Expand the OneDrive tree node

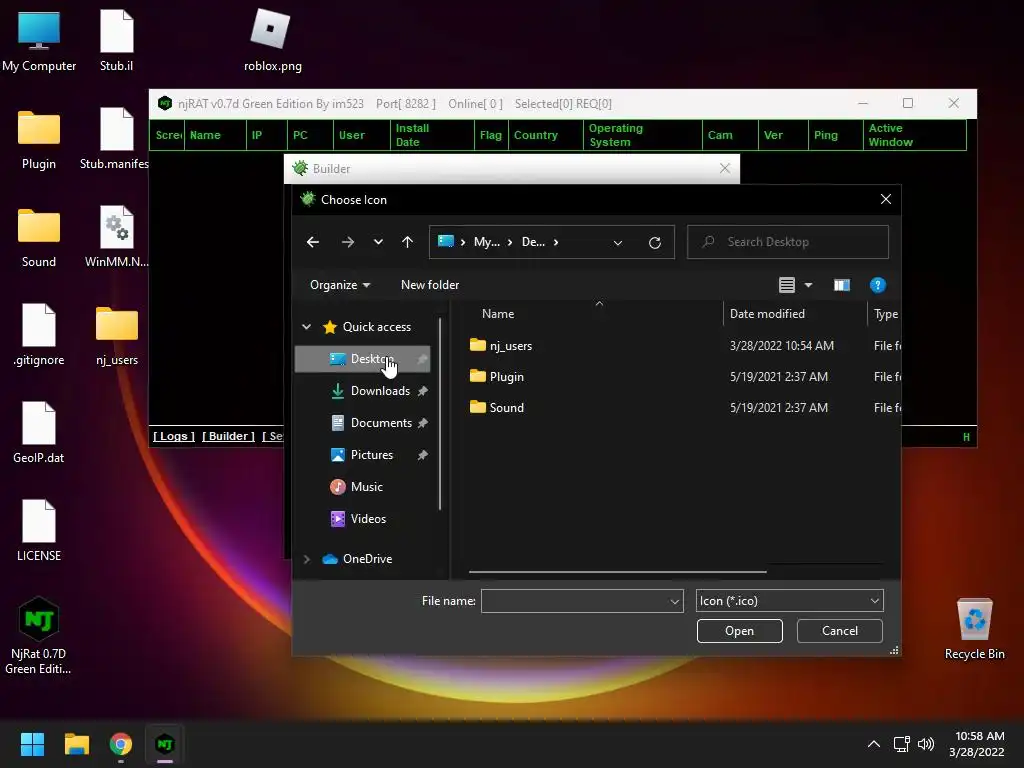coord(306,559)
